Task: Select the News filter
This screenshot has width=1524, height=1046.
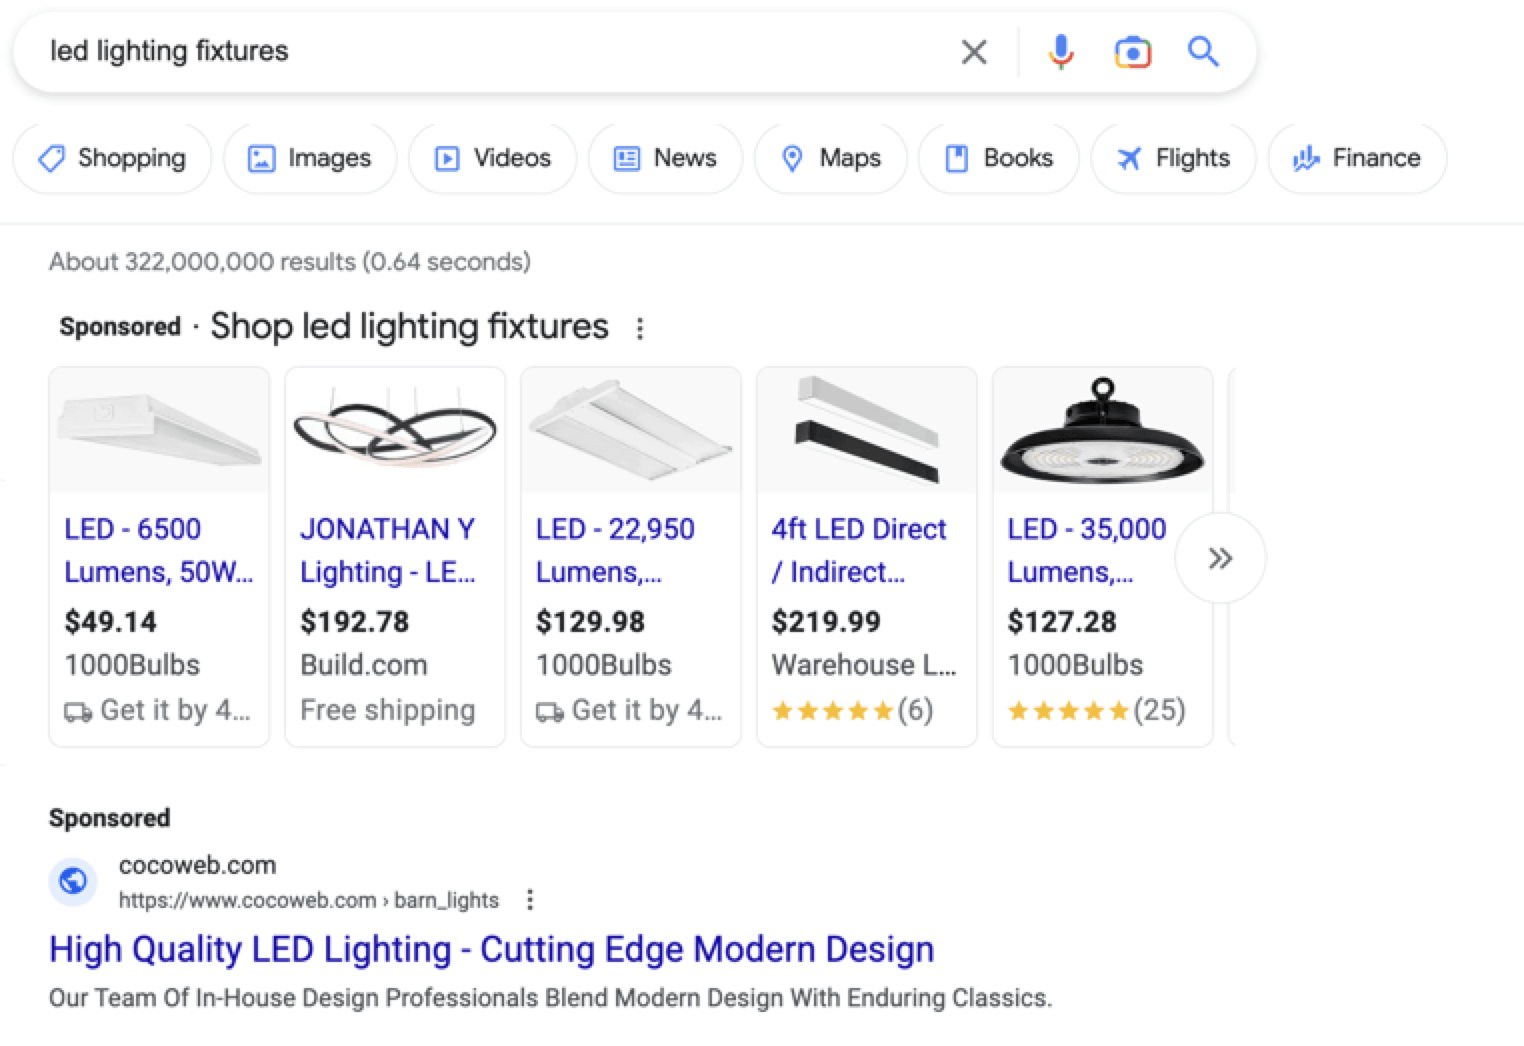Action: [666, 158]
